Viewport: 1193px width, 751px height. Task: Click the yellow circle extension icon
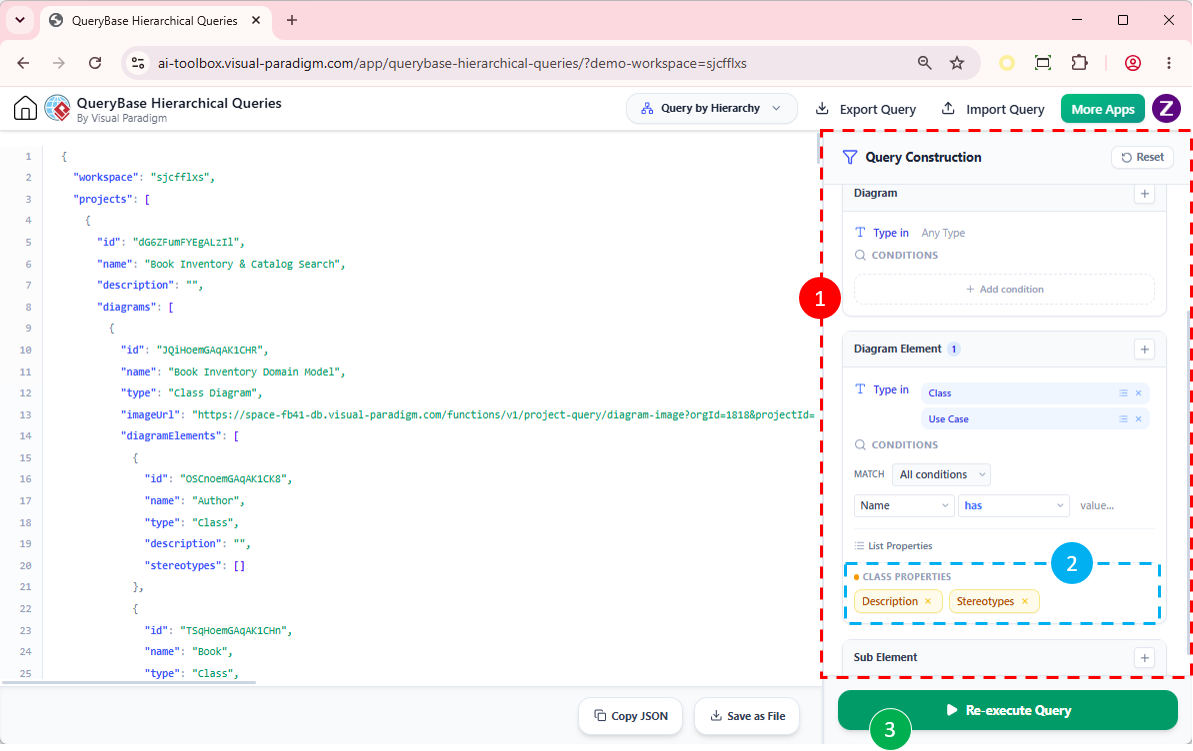click(x=1007, y=63)
